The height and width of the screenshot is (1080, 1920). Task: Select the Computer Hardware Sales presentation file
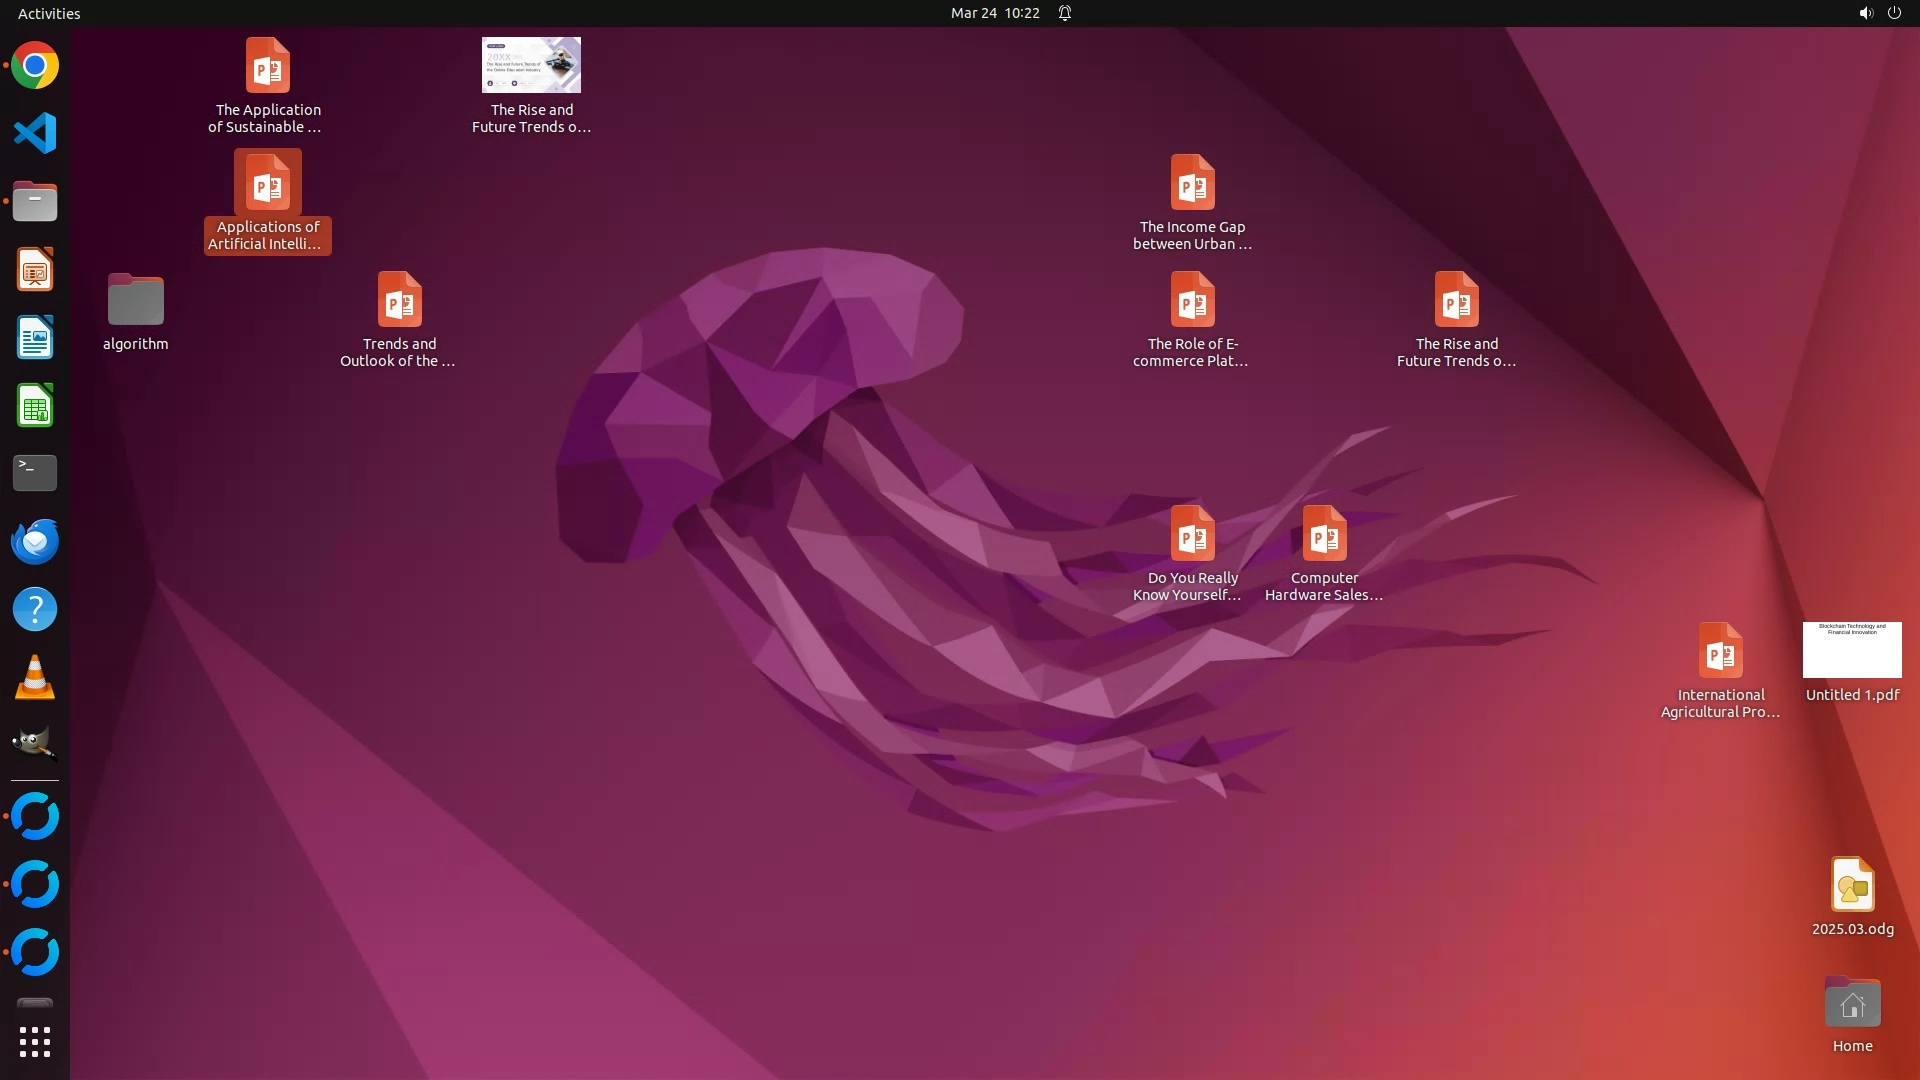coord(1324,534)
